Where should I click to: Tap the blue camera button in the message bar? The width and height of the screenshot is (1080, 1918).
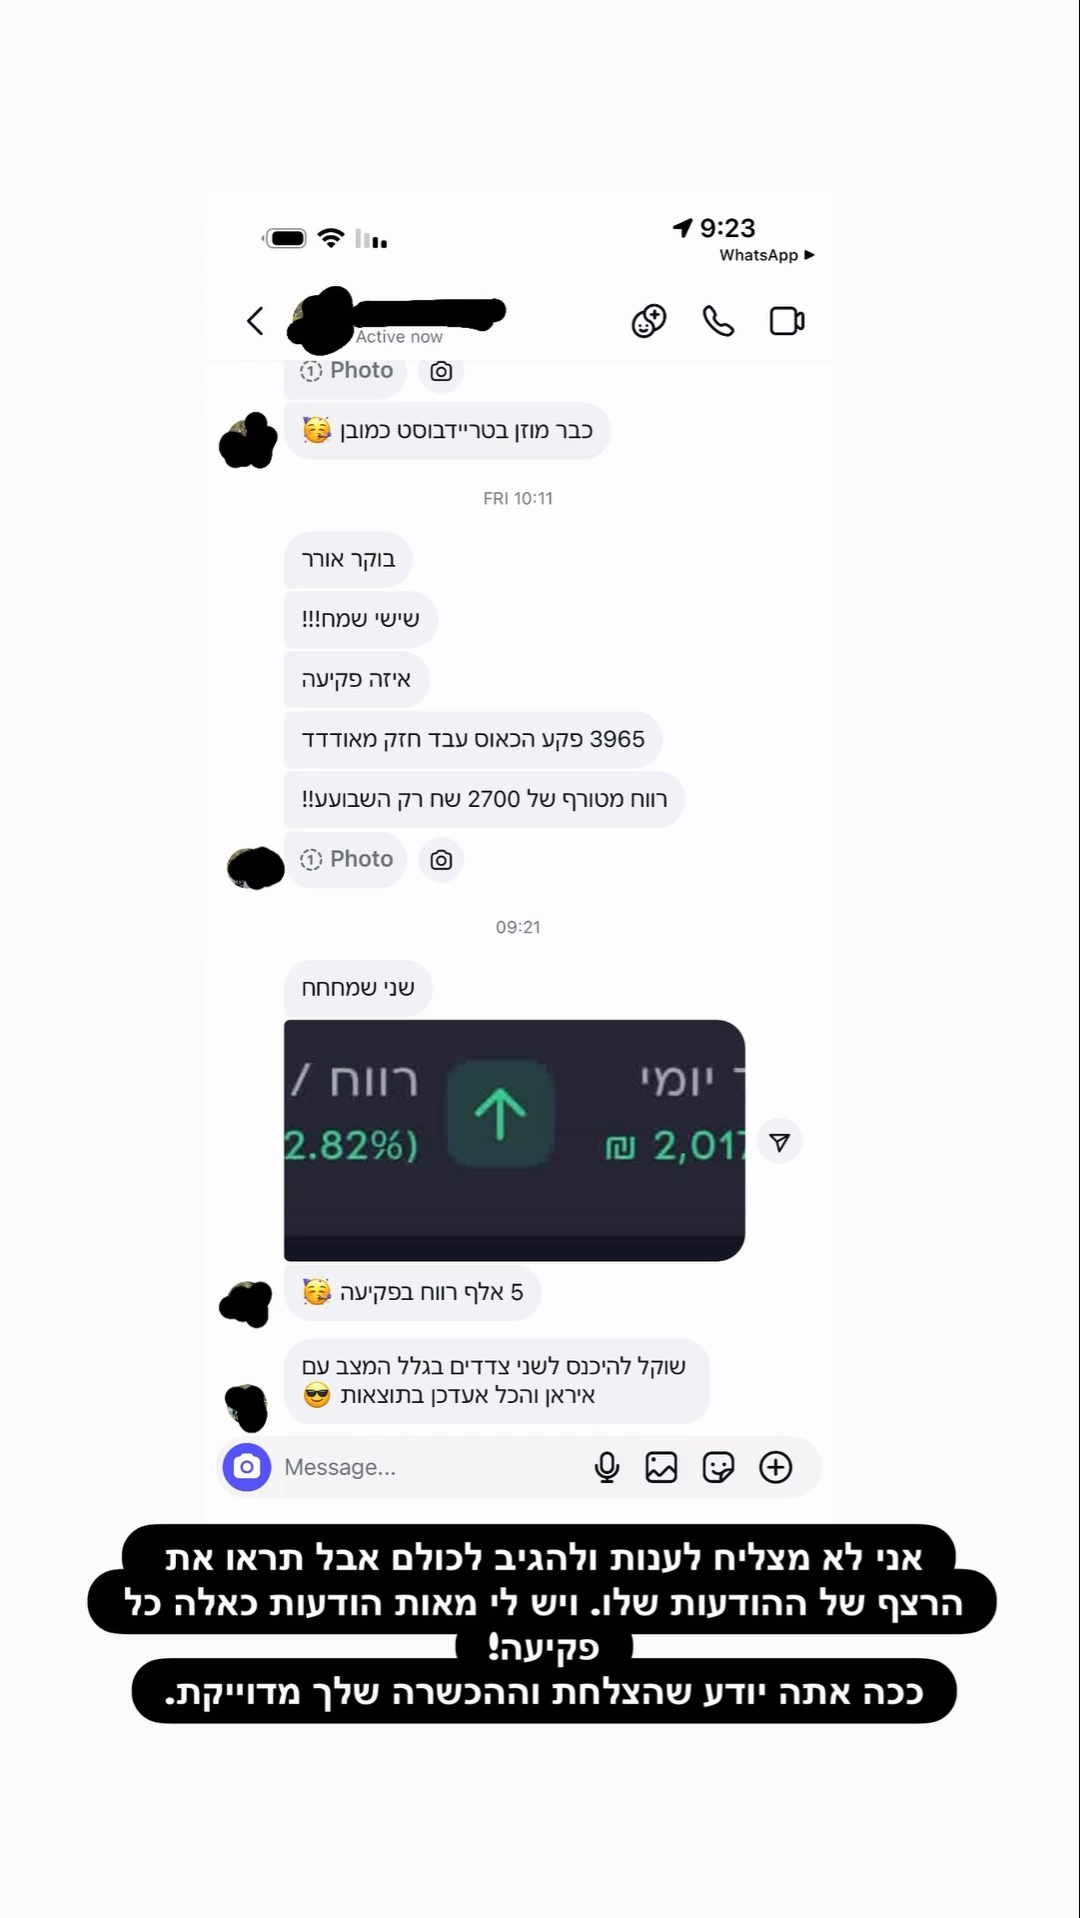247,1467
